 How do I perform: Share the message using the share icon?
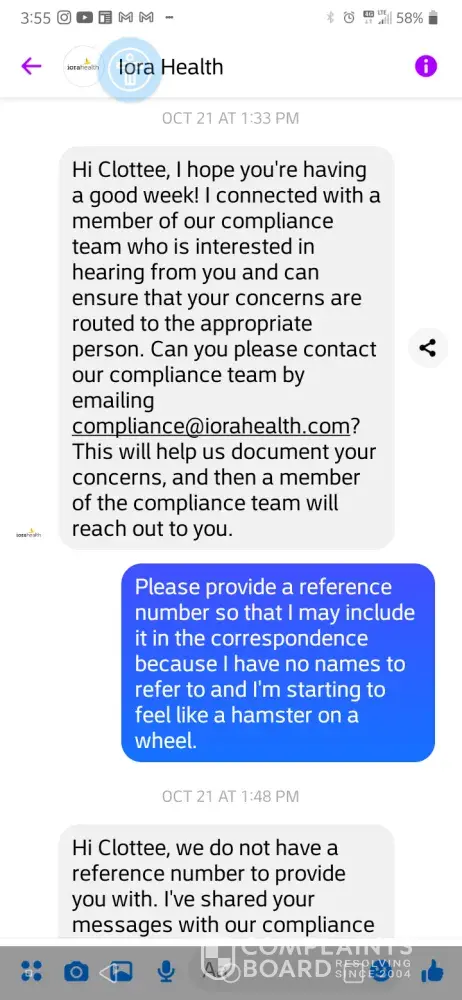pos(428,348)
